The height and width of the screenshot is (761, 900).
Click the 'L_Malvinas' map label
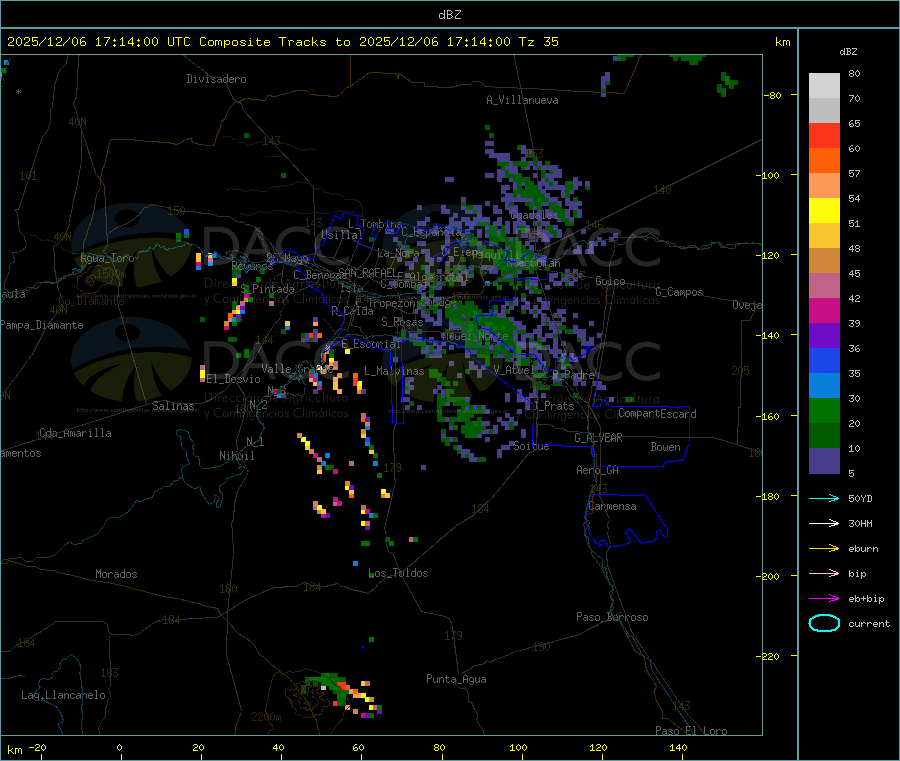pos(394,371)
